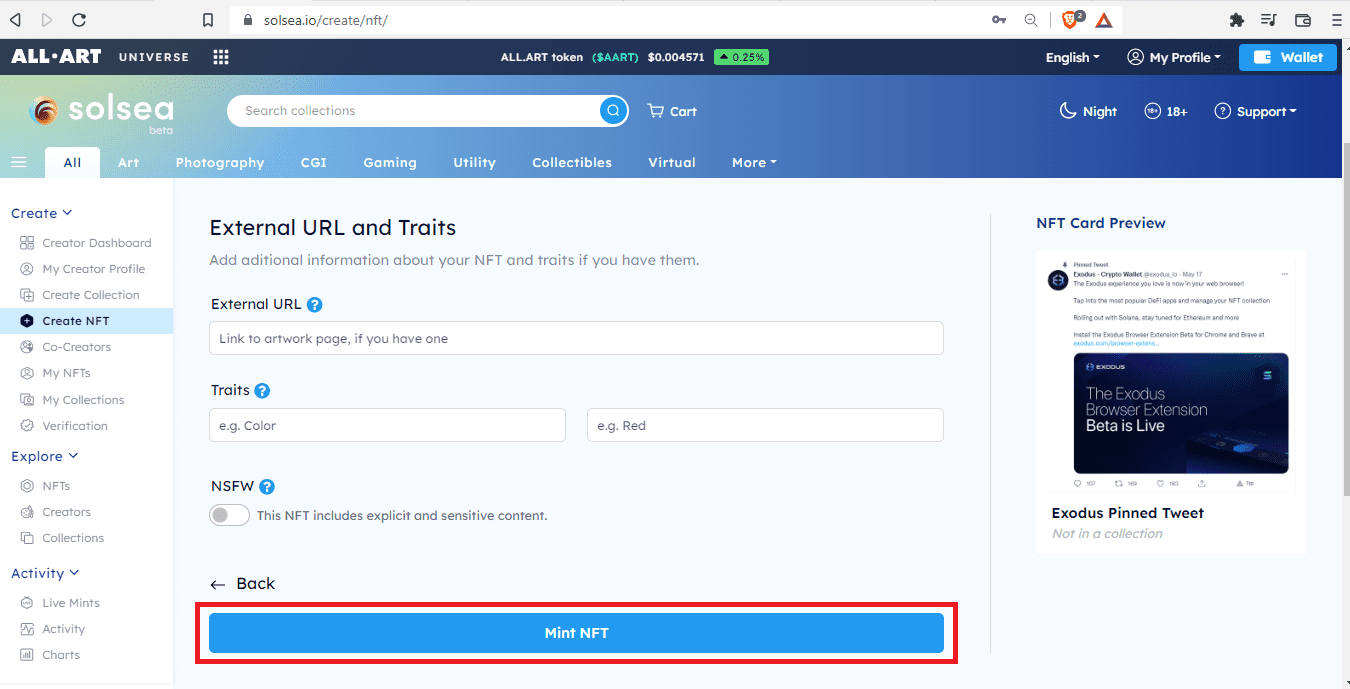The height and width of the screenshot is (689, 1350).
Task: Toggle the 18+ content filter
Action: click(1166, 111)
